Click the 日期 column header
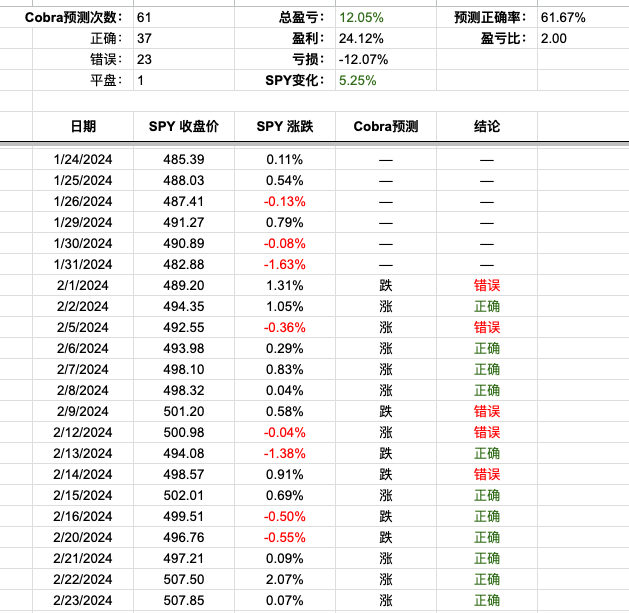629x613 pixels. click(x=83, y=126)
